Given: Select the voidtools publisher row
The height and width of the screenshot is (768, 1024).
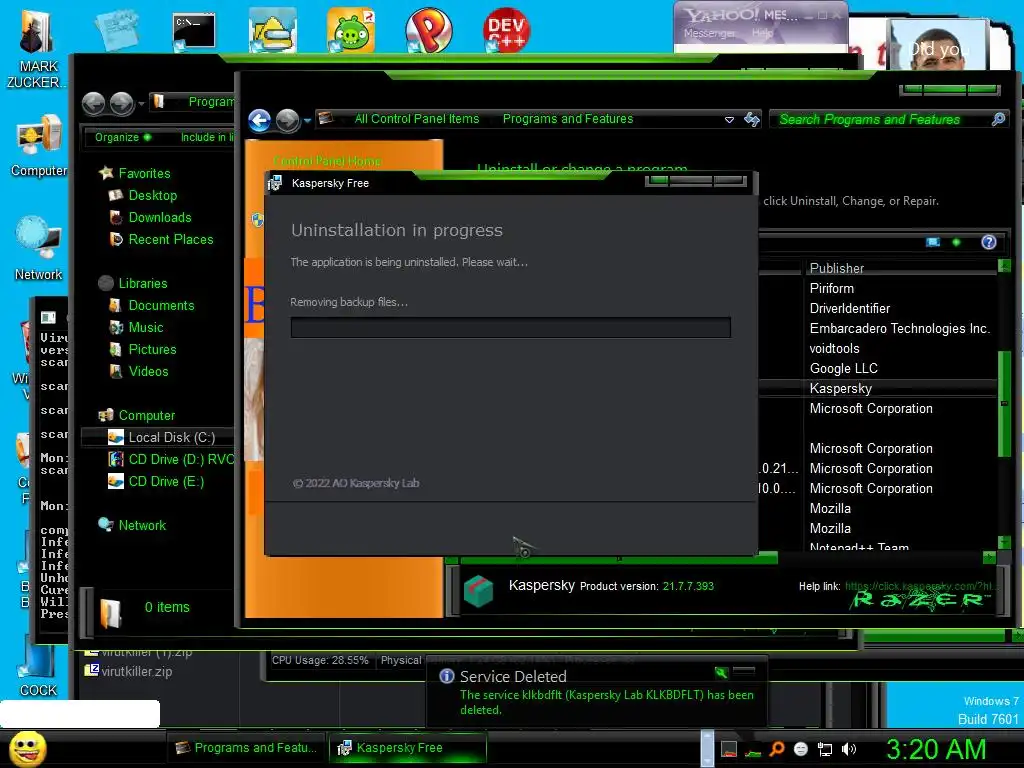Looking at the screenshot, I should (x=834, y=349).
